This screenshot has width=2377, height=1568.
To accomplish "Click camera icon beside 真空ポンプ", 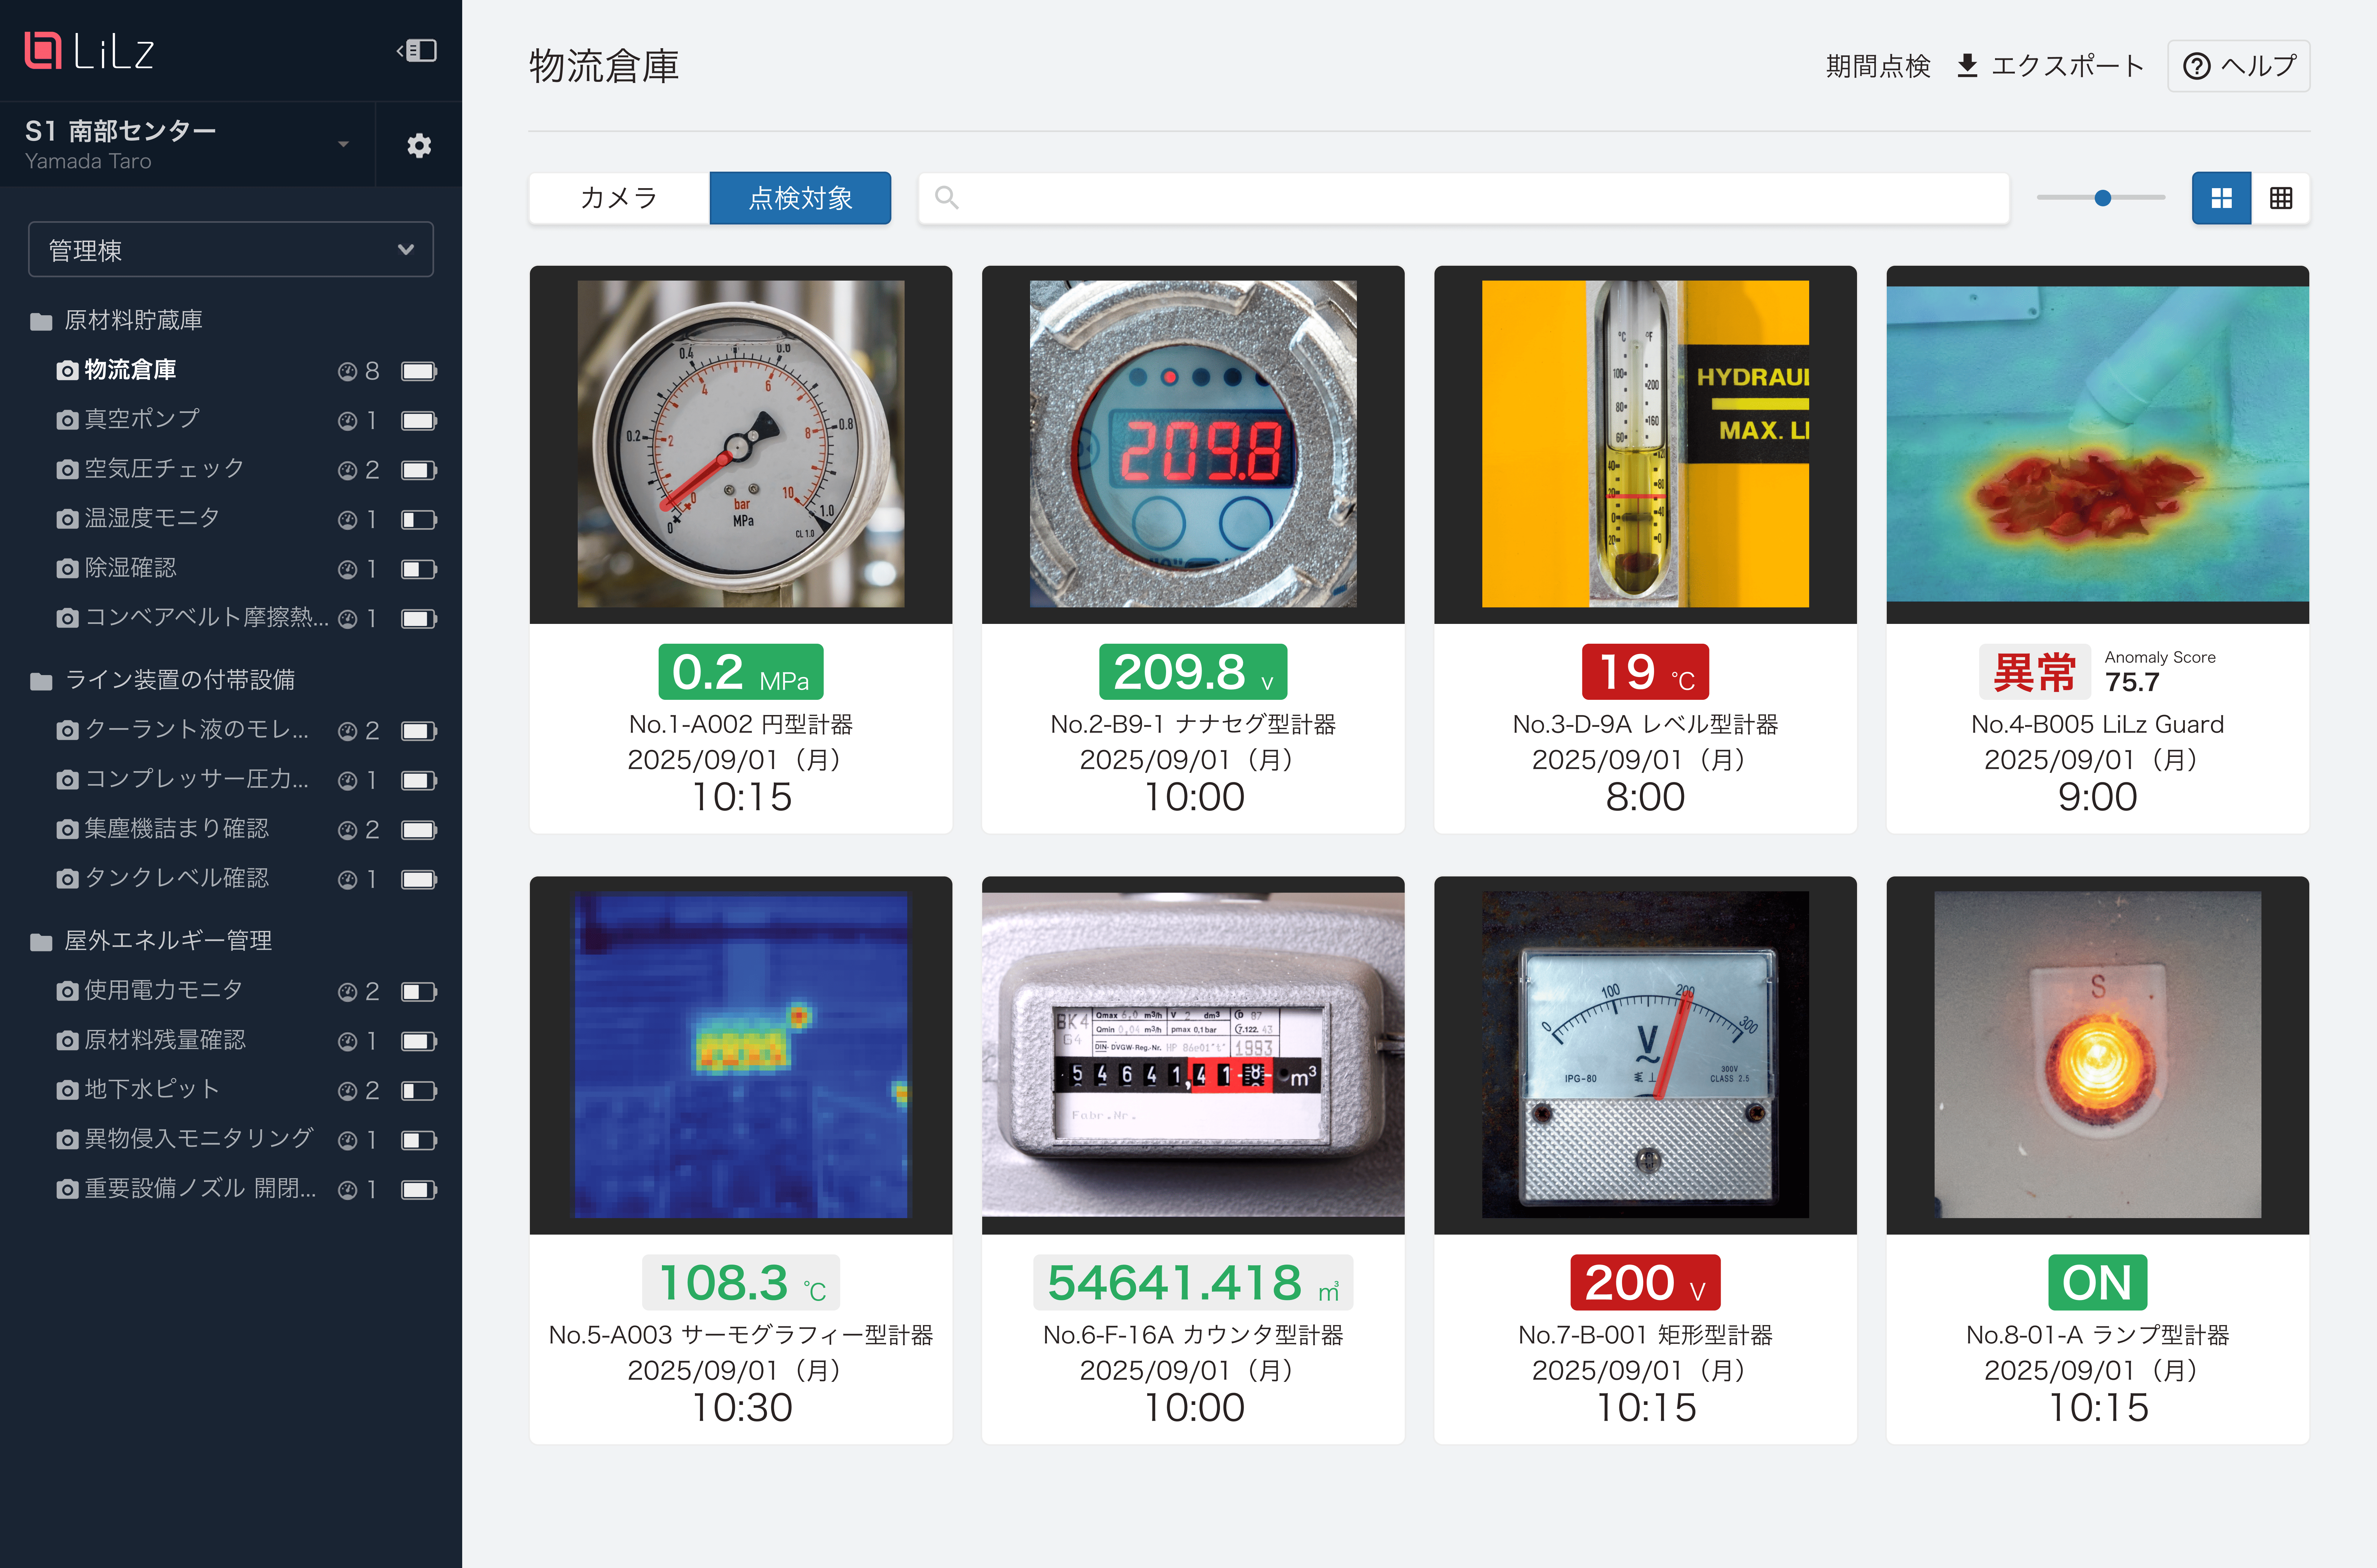I will click(x=67, y=420).
